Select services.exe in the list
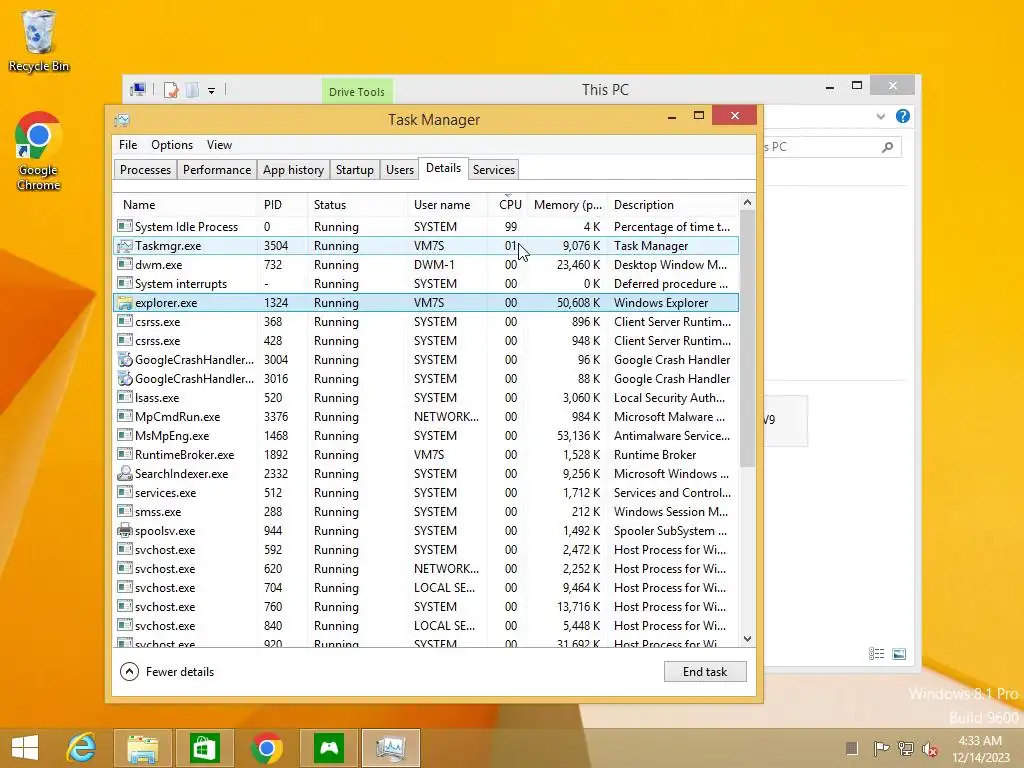Screen dimensions: 1024x768 click(426, 492)
